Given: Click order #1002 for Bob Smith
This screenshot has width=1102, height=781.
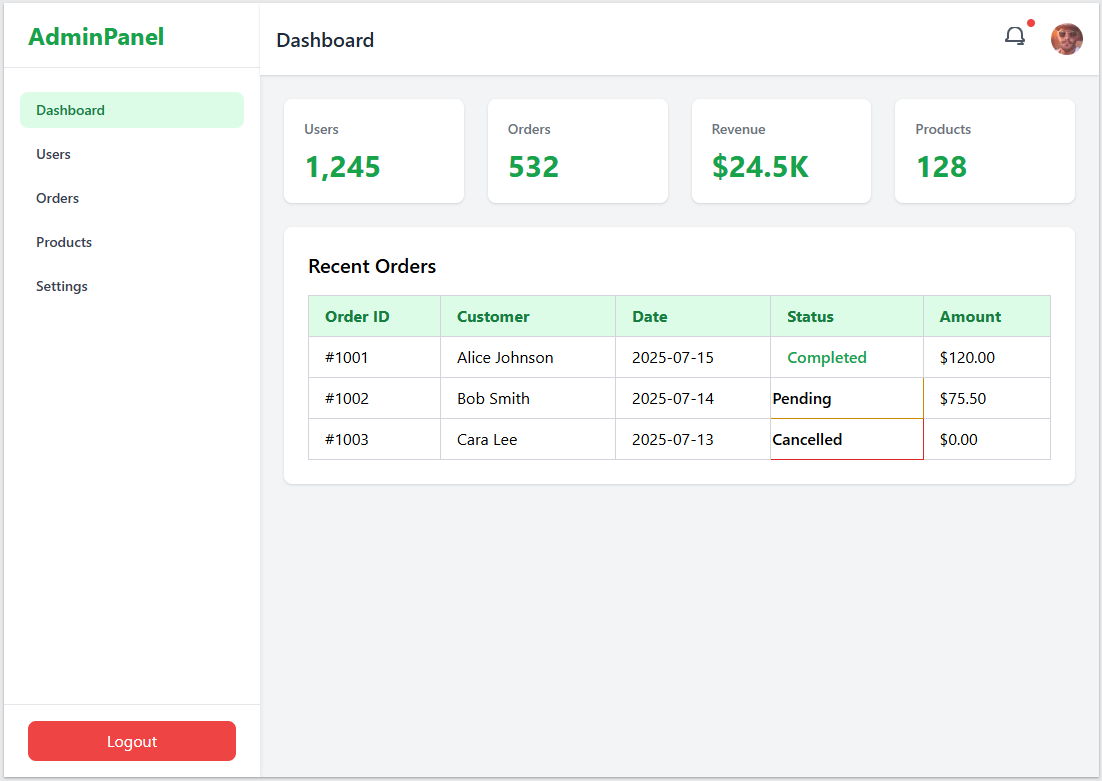Looking at the screenshot, I should [x=371, y=398].
